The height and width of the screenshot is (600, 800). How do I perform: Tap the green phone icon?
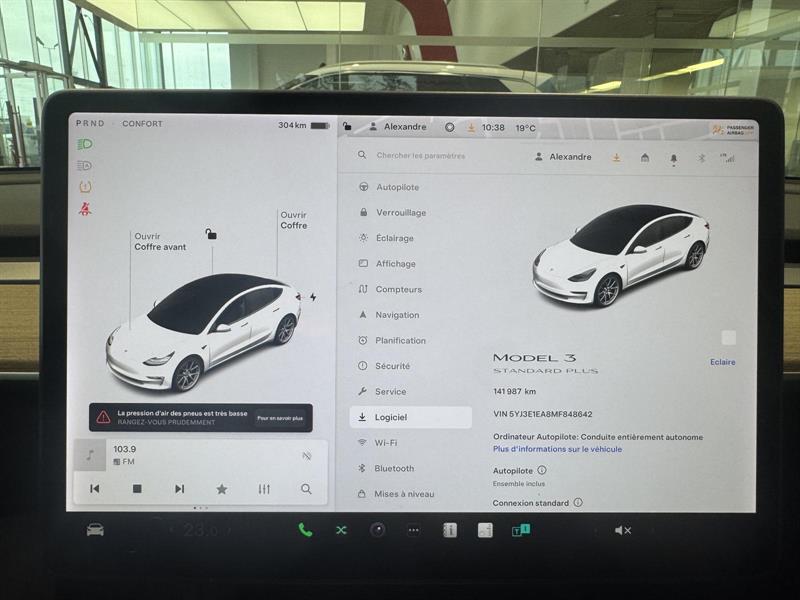tap(305, 530)
